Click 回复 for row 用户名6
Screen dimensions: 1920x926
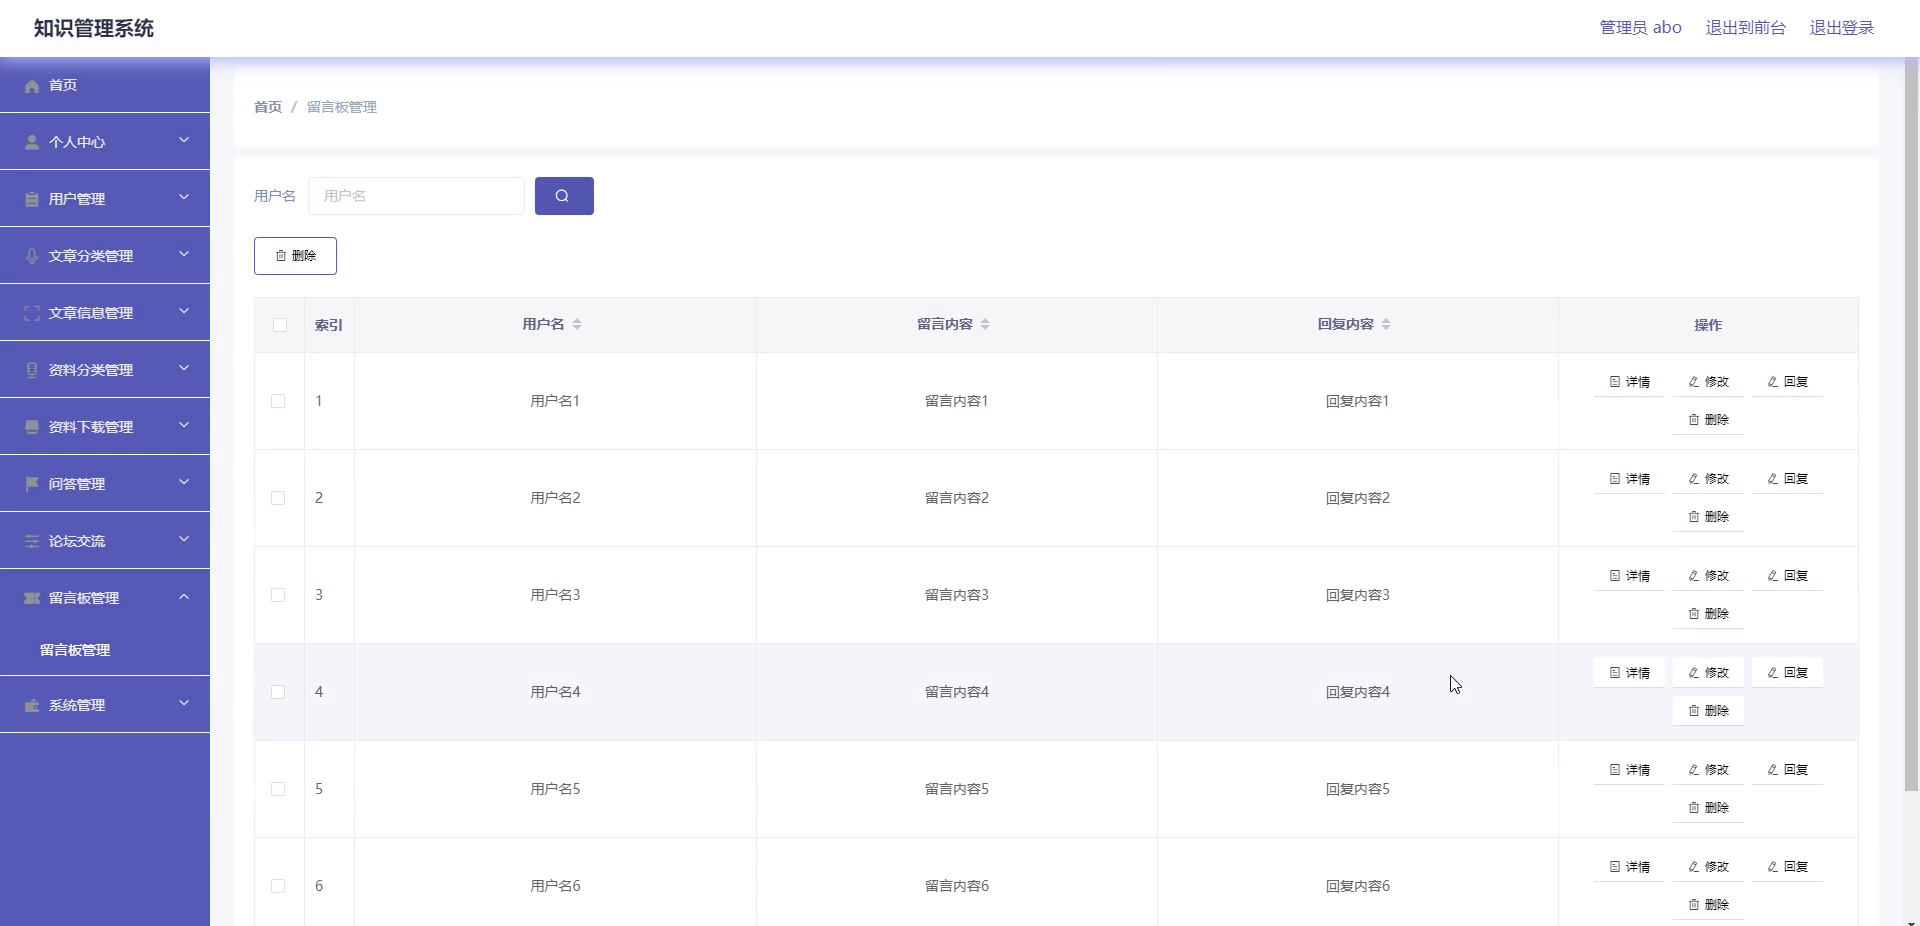pos(1787,867)
